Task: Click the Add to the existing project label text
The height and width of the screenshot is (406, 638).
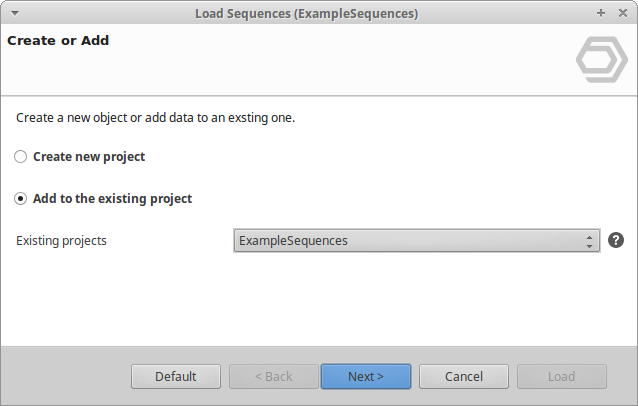Action: click(112, 199)
